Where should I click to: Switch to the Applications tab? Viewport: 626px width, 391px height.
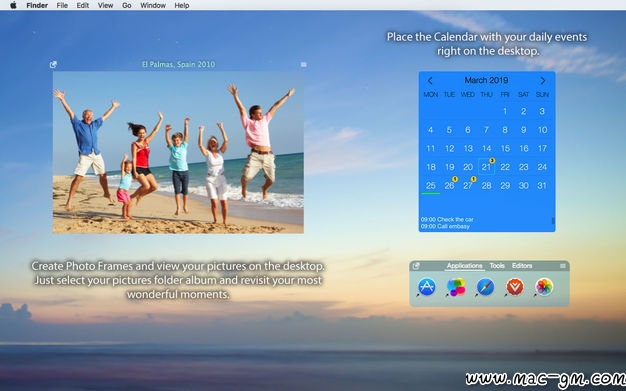pyautogui.click(x=464, y=266)
